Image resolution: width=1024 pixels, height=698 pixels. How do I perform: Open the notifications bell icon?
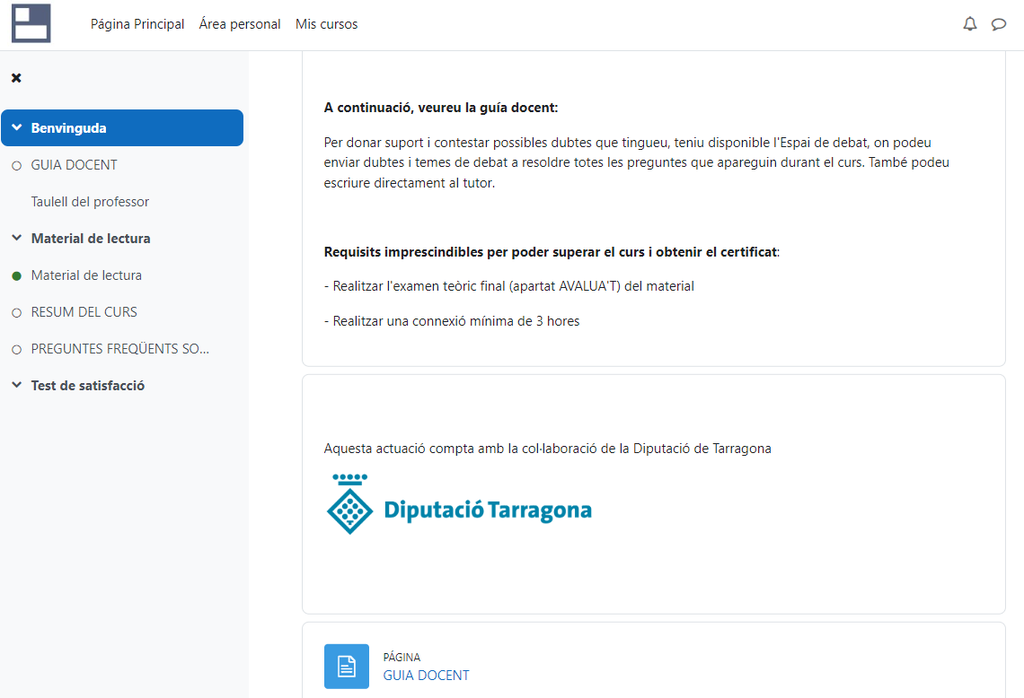[x=970, y=24]
